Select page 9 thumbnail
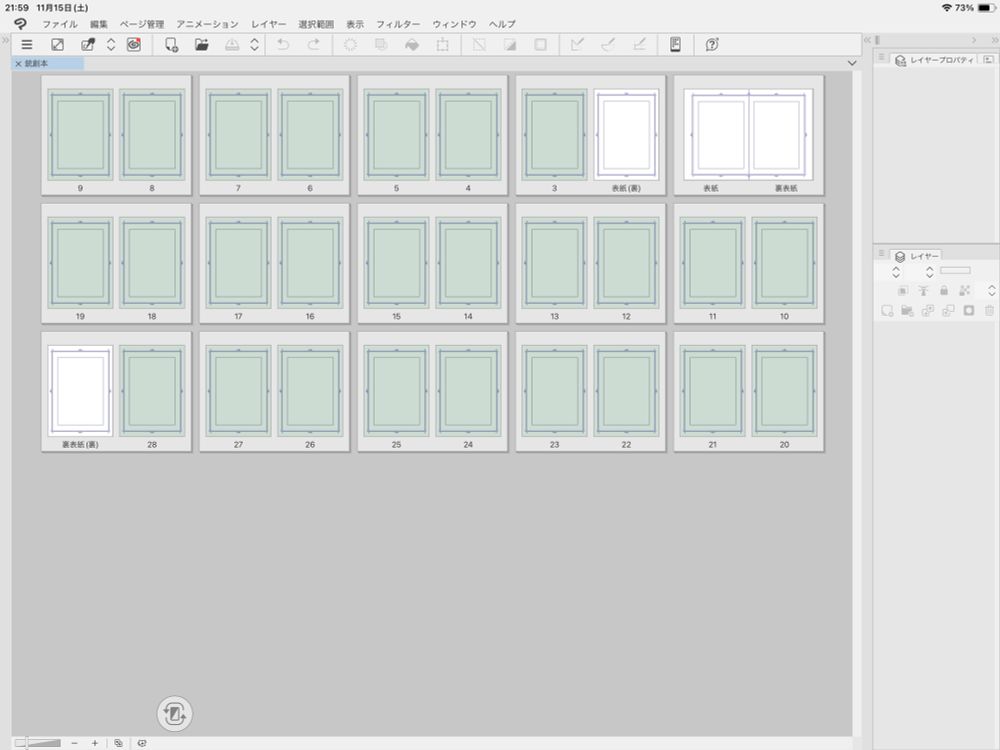Image resolution: width=1000 pixels, height=750 pixels. (80, 135)
